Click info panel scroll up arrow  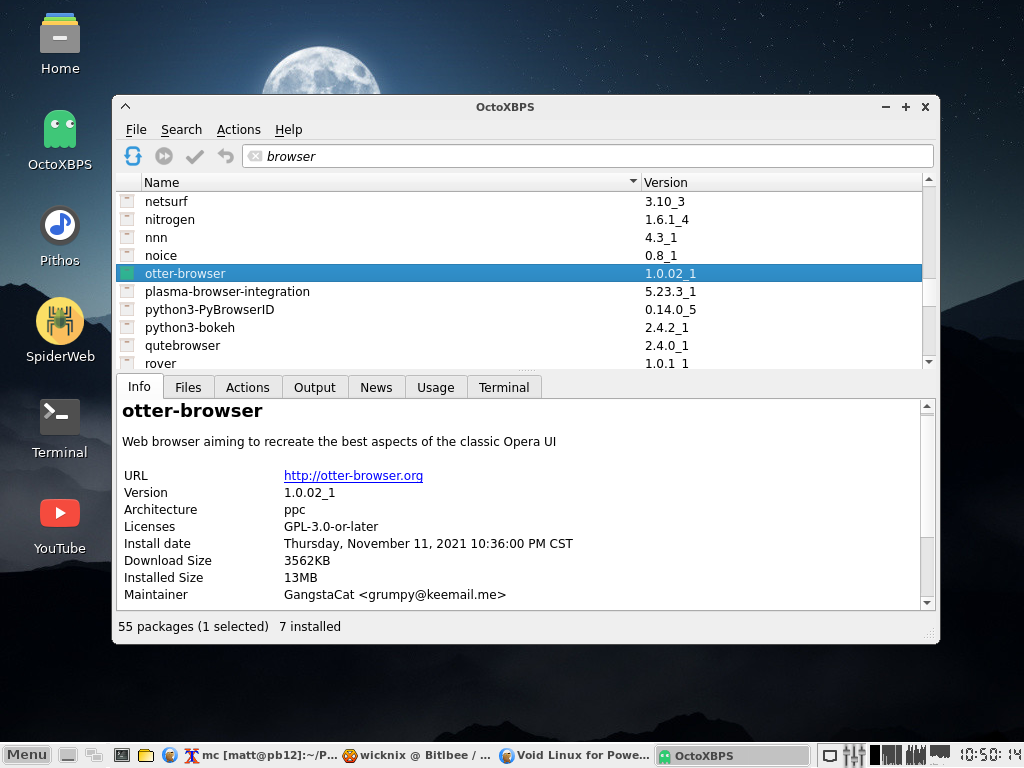(927, 408)
